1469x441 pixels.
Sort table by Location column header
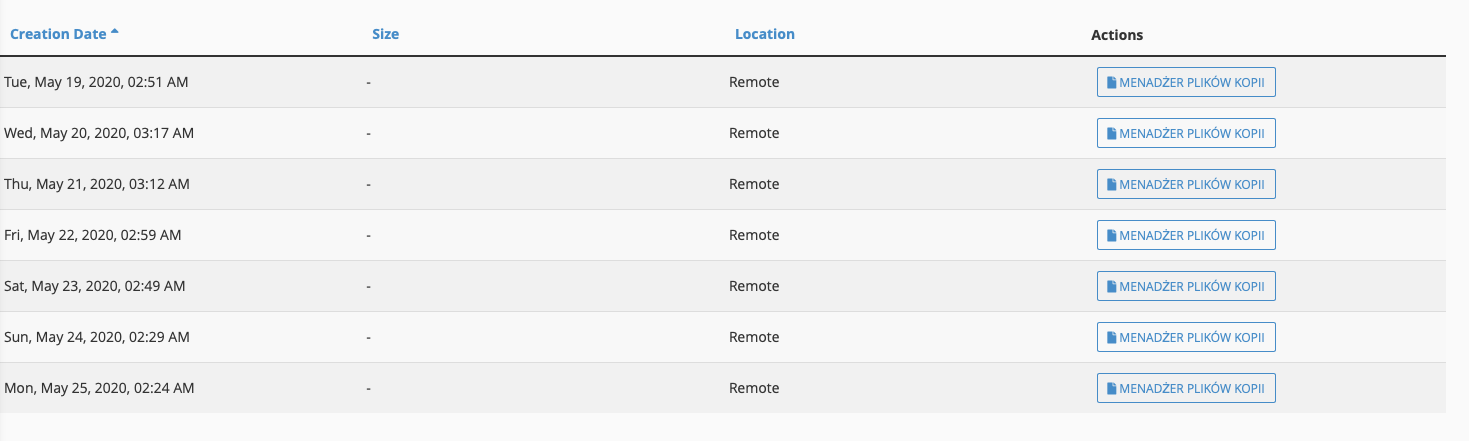765,34
